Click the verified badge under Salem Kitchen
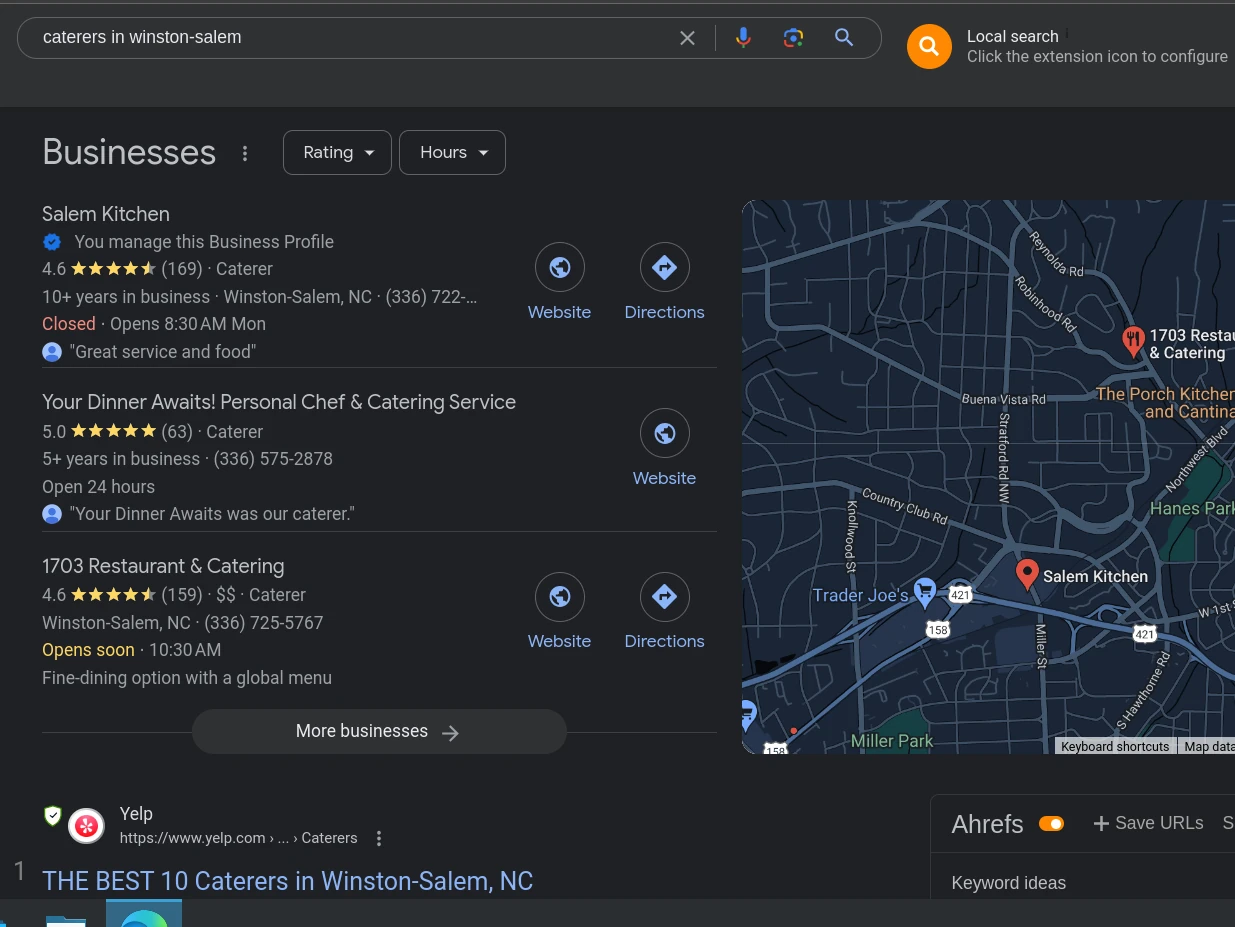The image size is (1235, 927). 52,242
